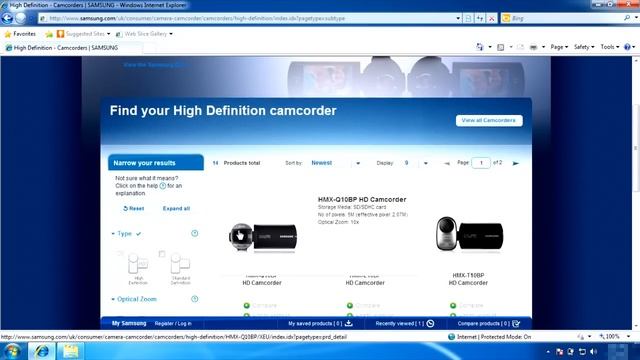The image size is (640, 360).
Task: Click help icon beside Optical Zoom filter
Action: (195, 299)
